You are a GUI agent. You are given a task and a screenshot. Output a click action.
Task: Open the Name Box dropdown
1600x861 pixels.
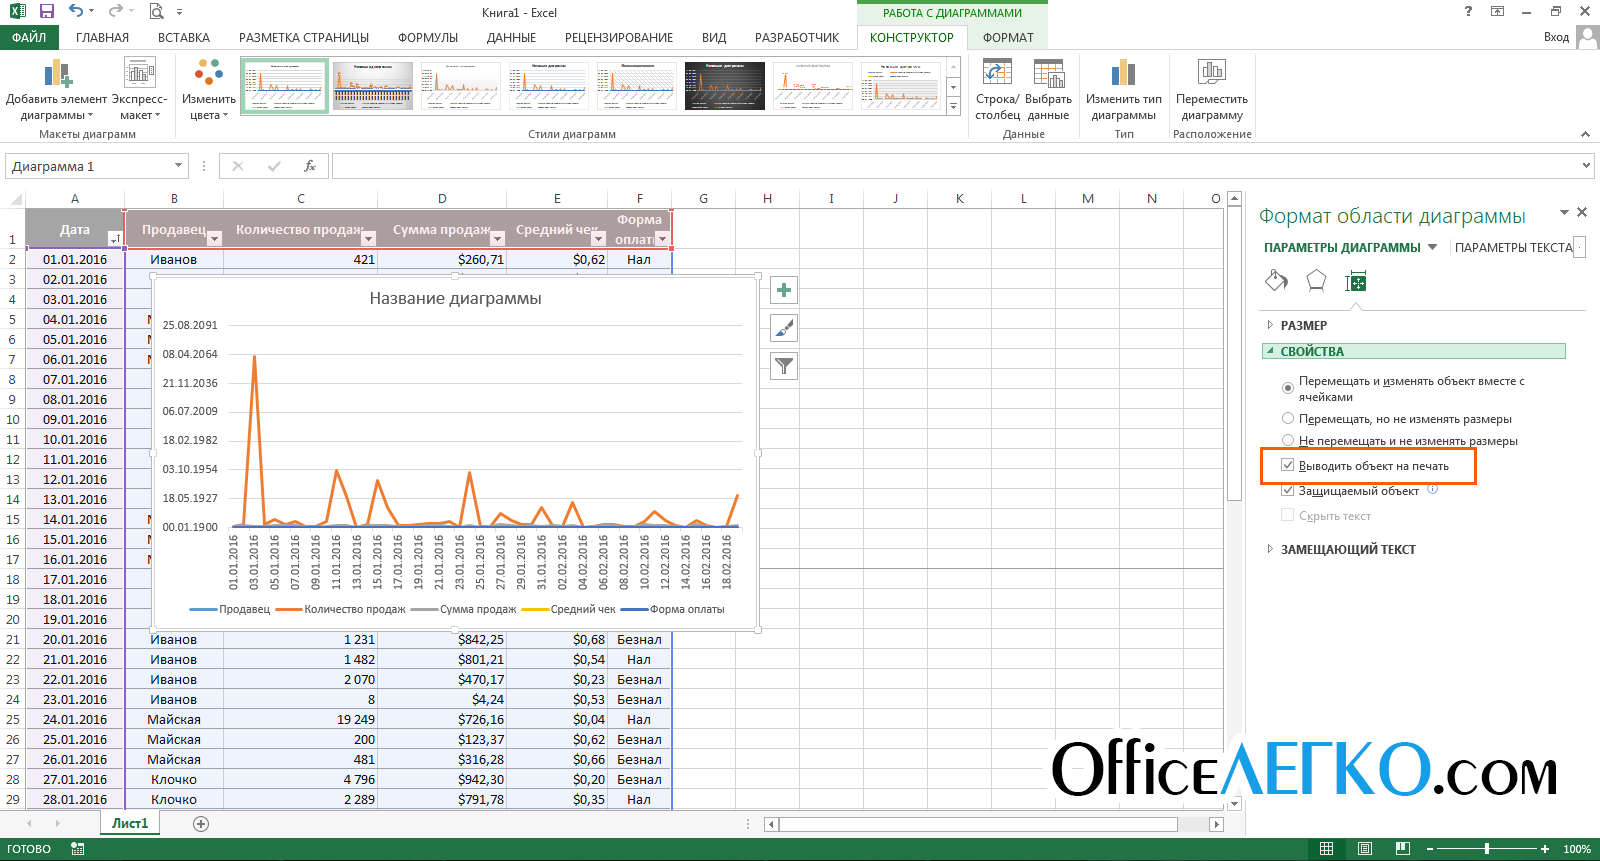[179, 166]
